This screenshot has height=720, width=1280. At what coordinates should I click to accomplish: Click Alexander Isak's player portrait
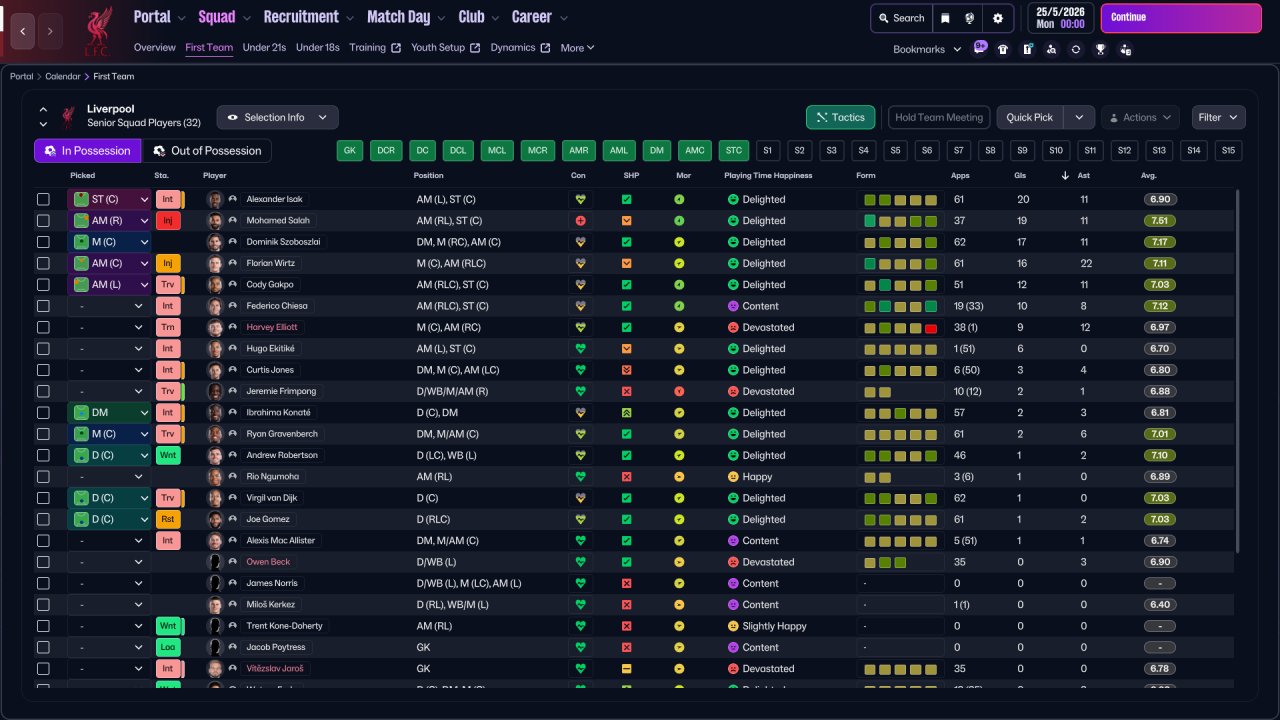(214, 199)
